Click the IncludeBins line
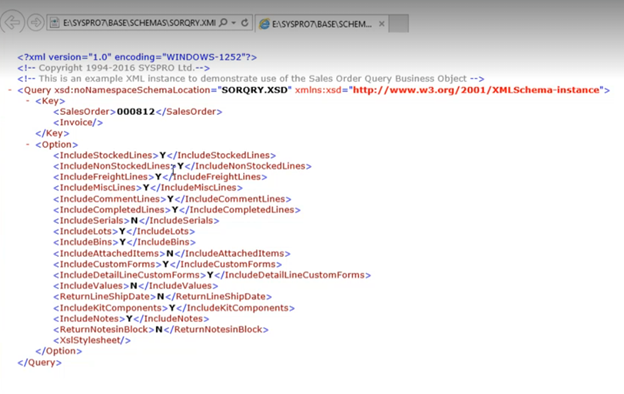This screenshot has width=624, height=394. [x=125, y=242]
